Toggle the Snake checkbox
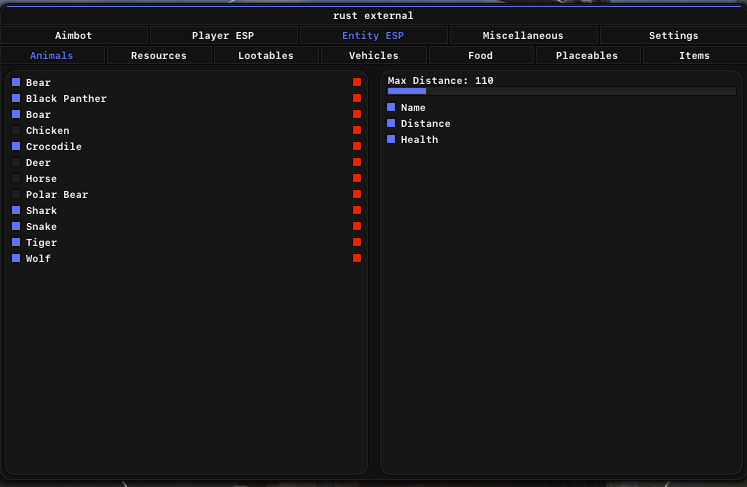Screen dimensions: 747x487 pyautogui.click(x=16, y=226)
